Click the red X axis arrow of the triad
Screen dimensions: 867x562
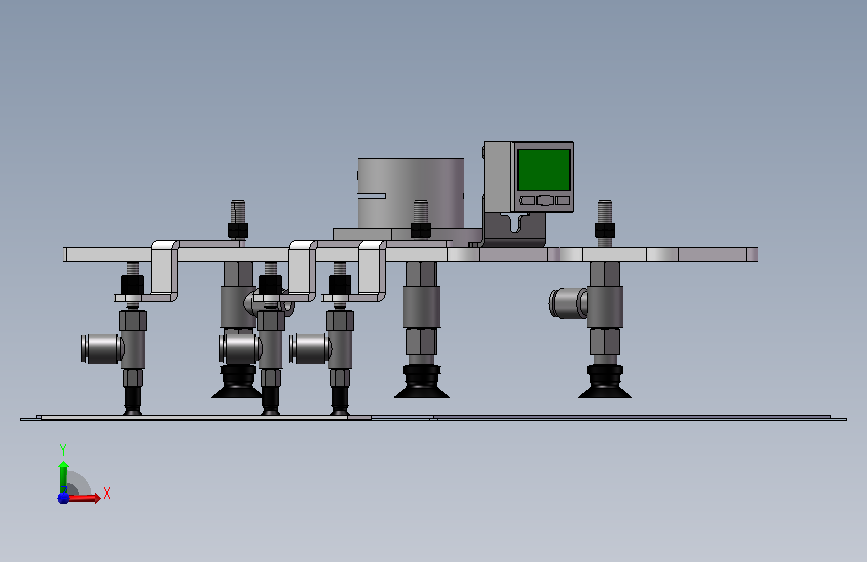click(x=84, y=498)
